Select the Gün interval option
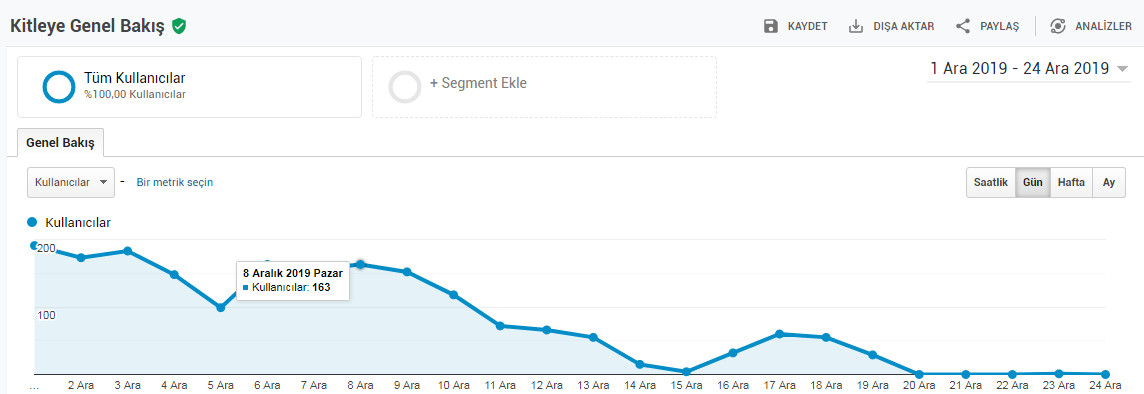This screenshot has width=1144, height=394. 1032,182
